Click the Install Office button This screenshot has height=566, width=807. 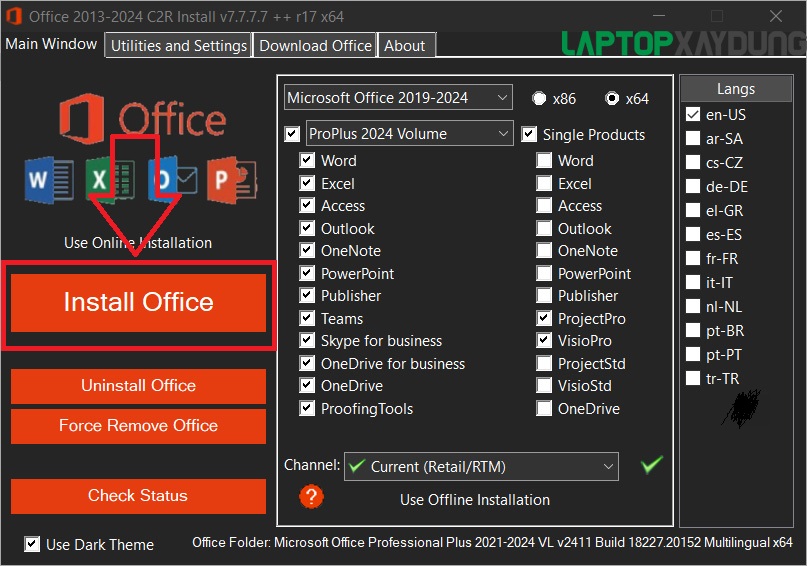coord(138,303)
